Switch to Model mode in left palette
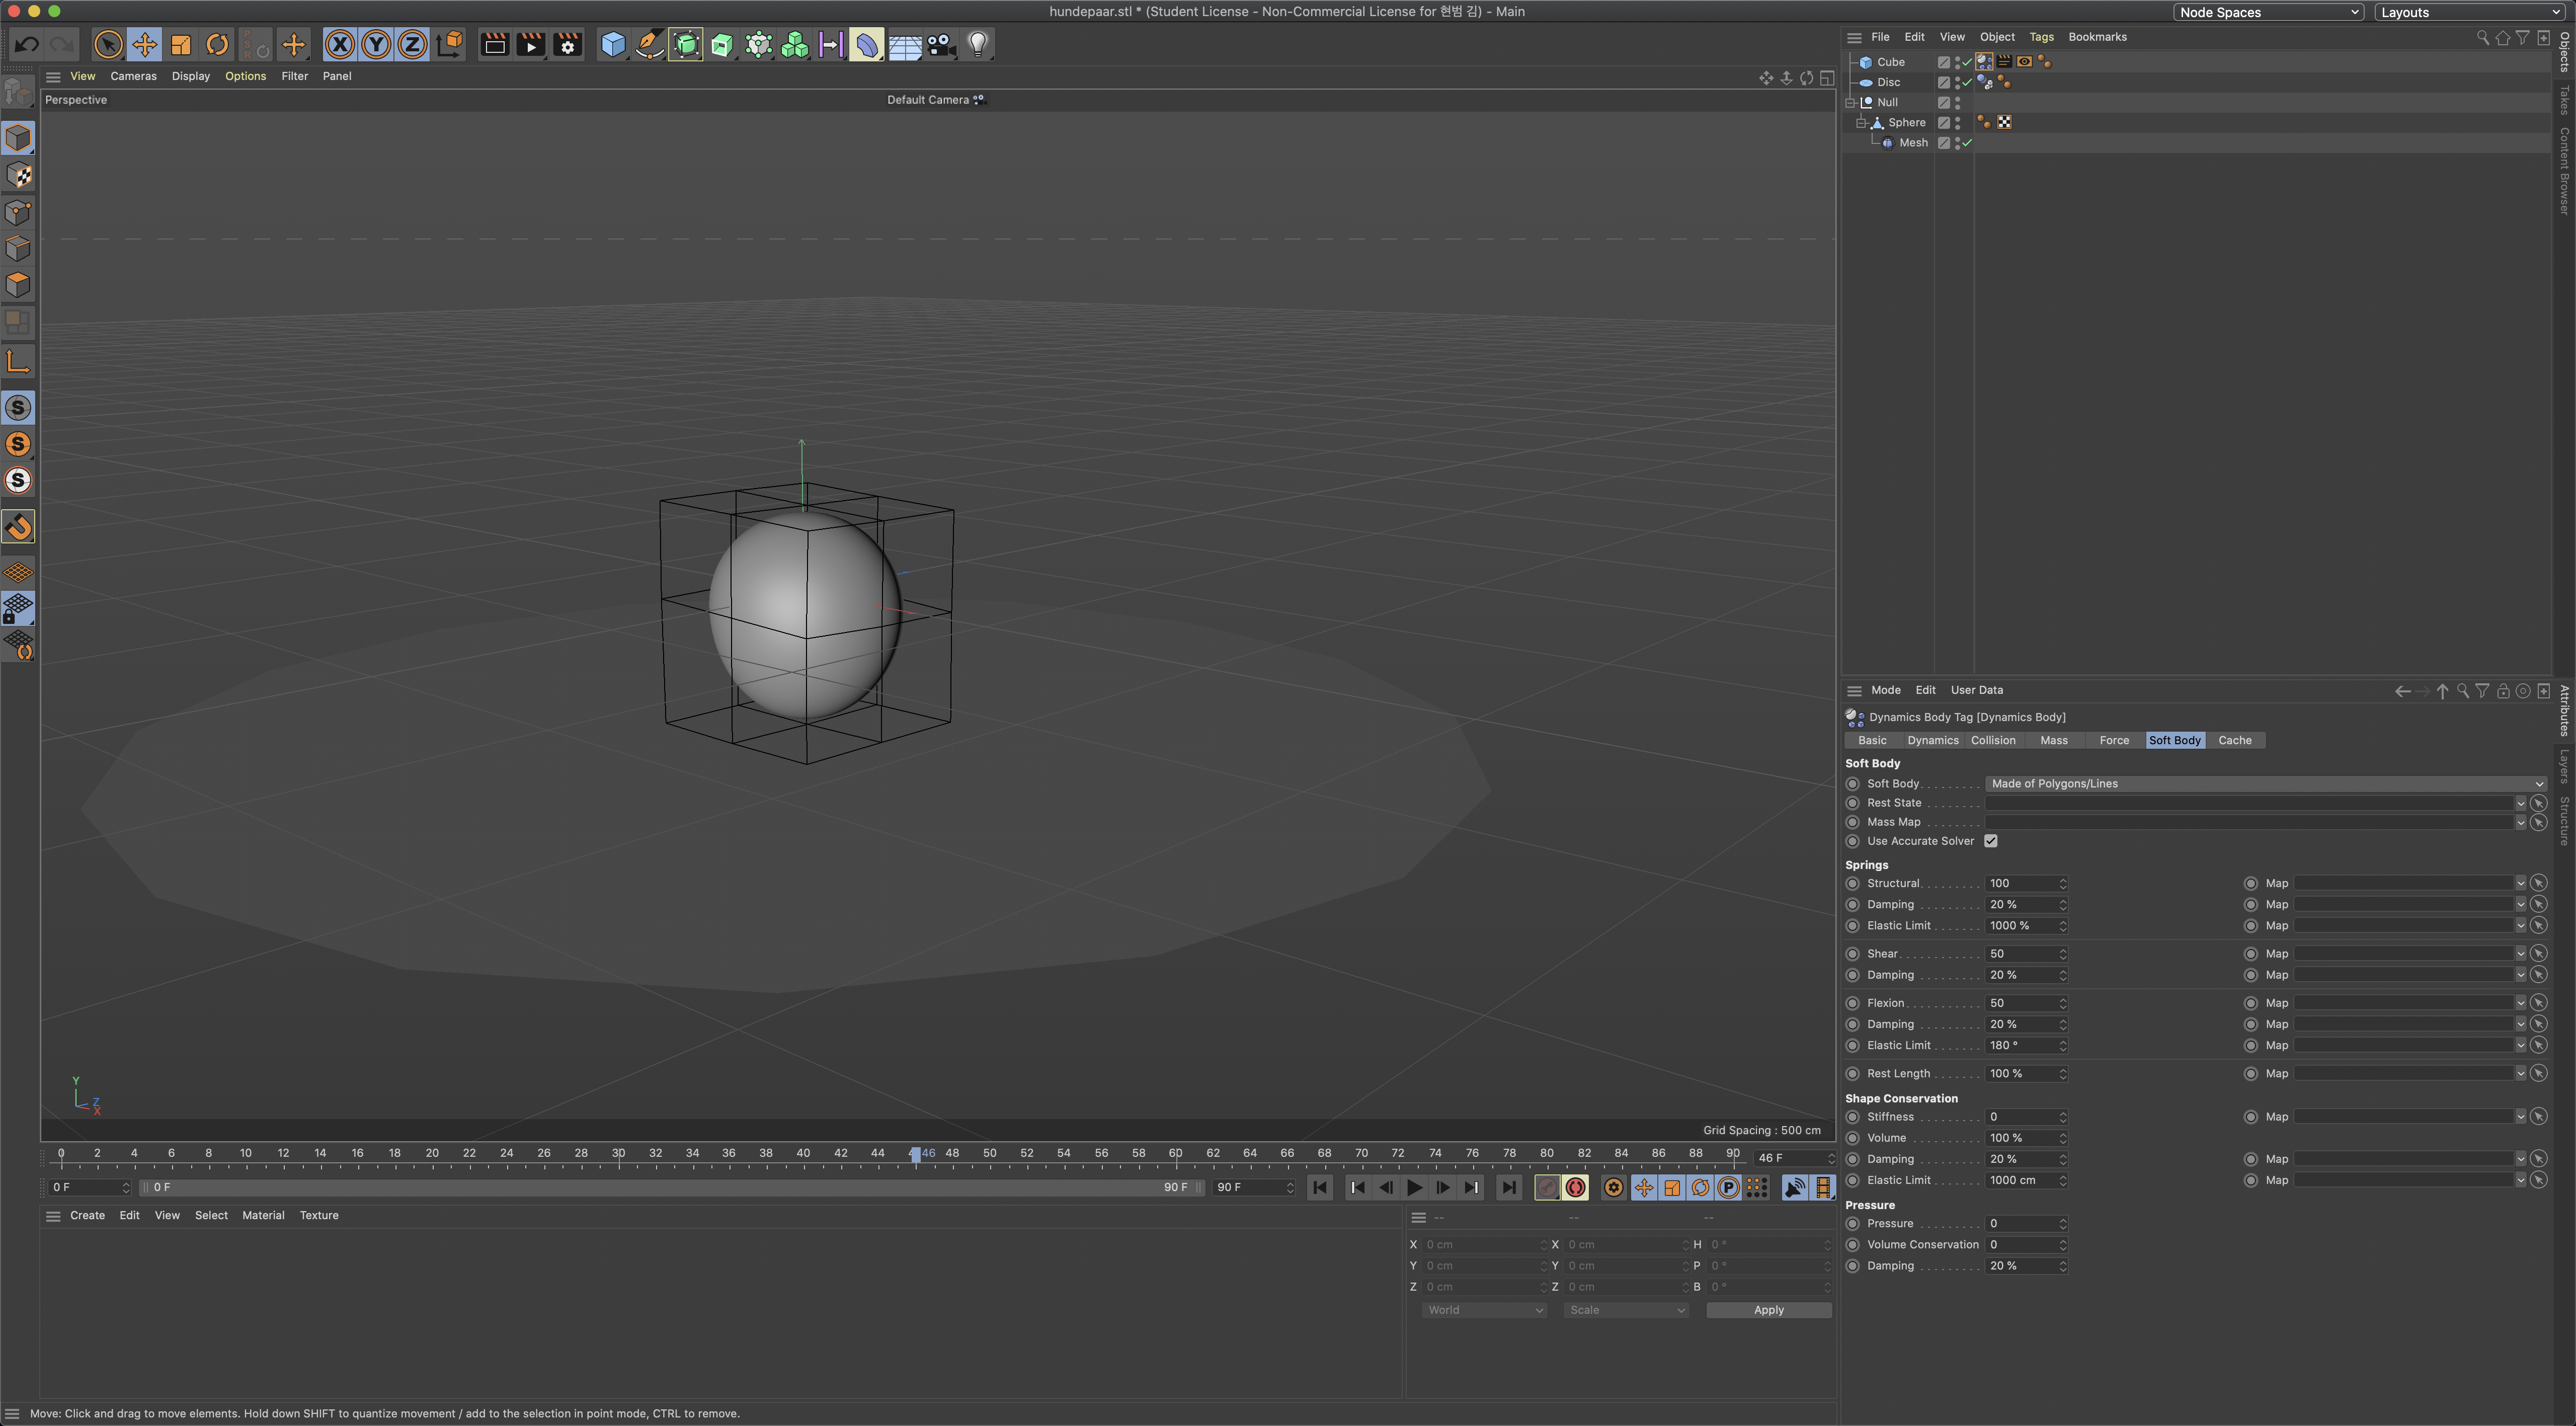Viewport: 2576px width, 1426px height. (18, 138)
